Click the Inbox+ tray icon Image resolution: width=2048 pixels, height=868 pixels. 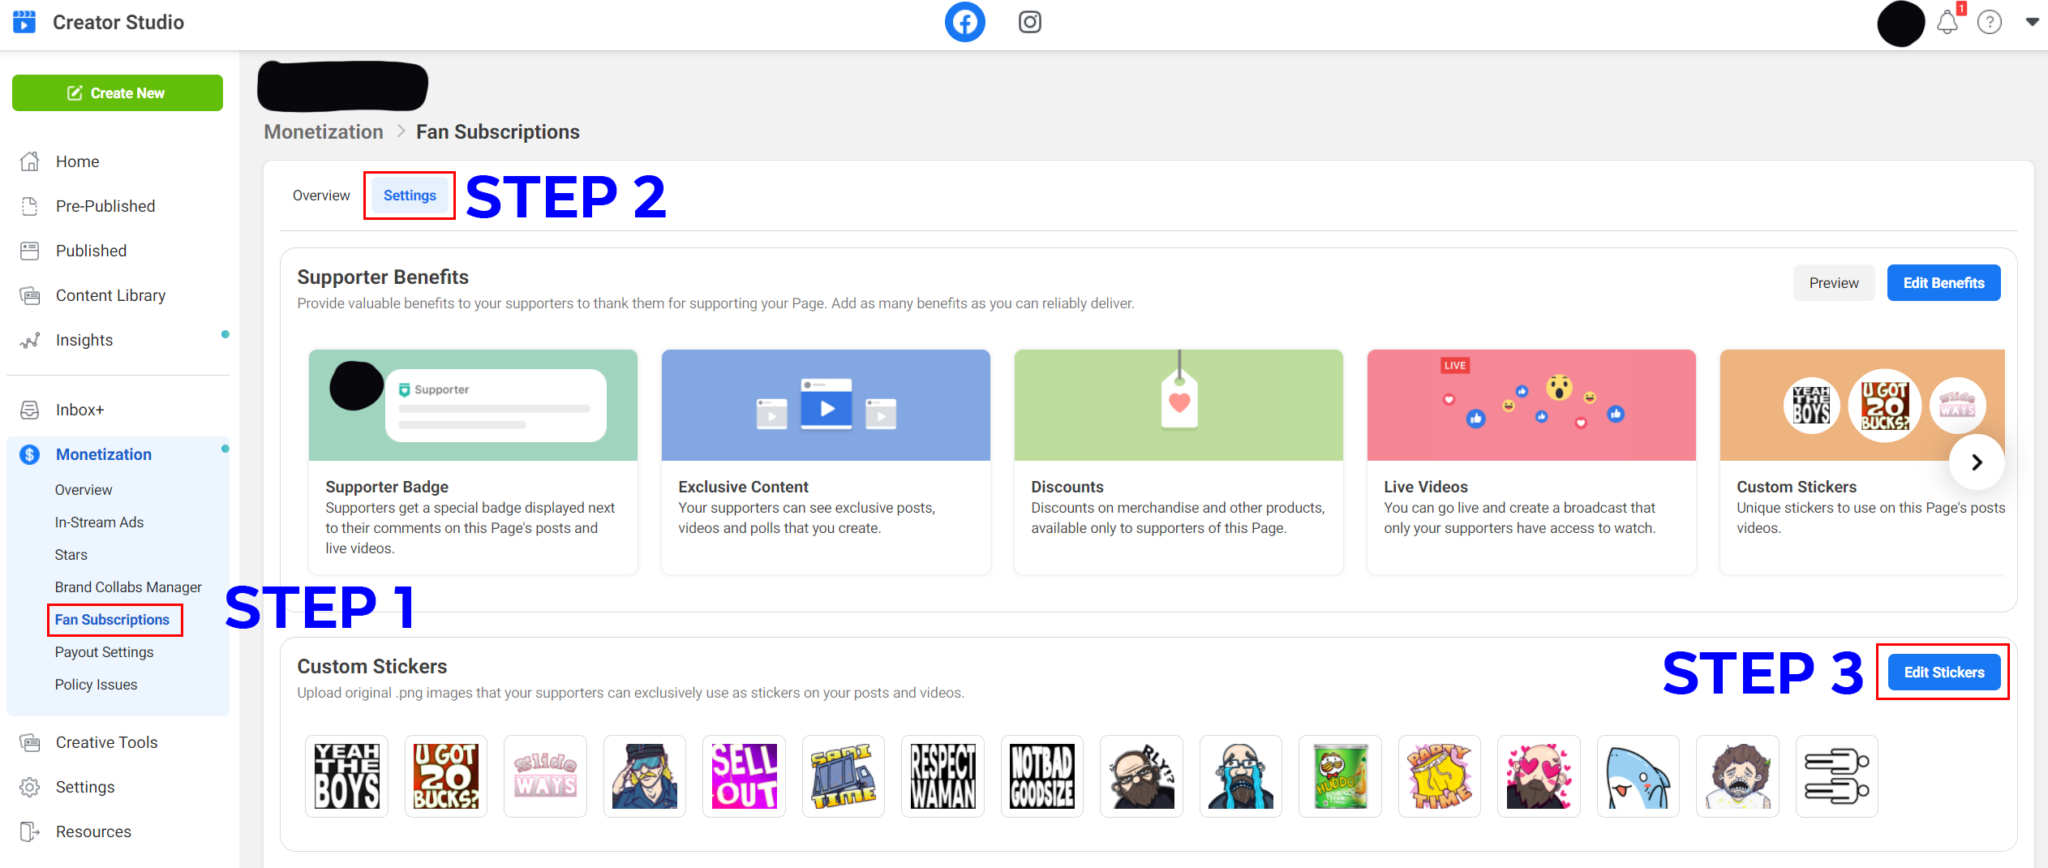point(30,410)
